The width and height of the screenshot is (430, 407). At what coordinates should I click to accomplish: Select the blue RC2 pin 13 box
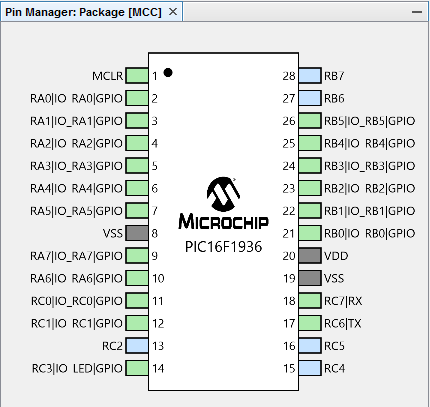pos(137,346)
